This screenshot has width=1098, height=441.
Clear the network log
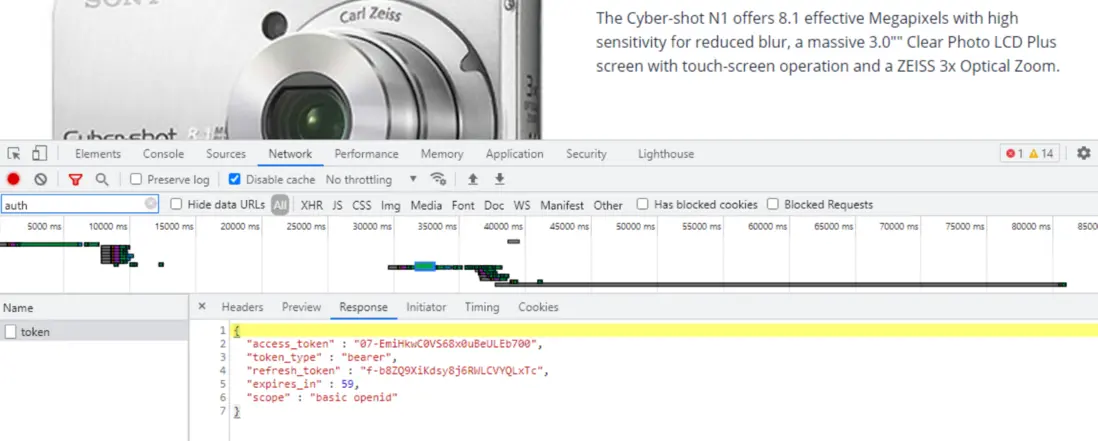(x=41, y=179)
